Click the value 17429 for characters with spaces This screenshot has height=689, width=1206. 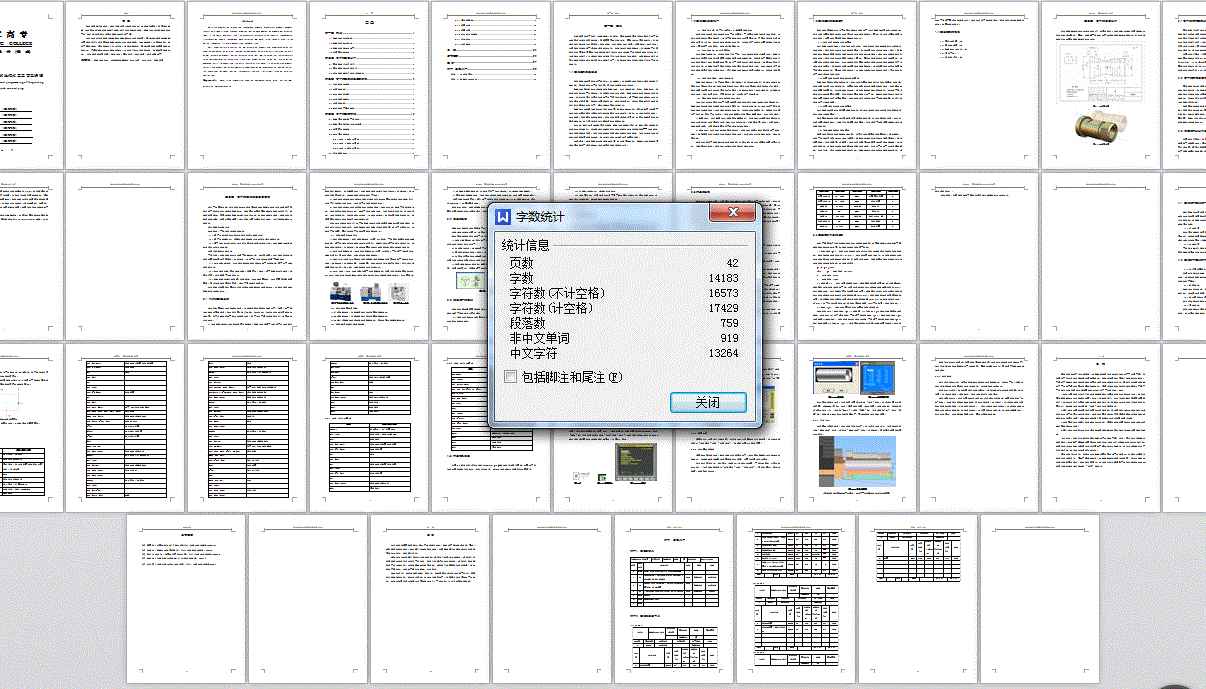click(721, 308)
